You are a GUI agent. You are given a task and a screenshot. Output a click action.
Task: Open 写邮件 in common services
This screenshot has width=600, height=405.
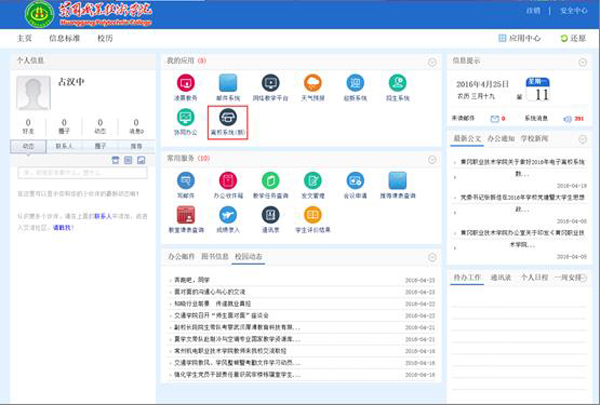pyautogui.click(x=186, y=181)
